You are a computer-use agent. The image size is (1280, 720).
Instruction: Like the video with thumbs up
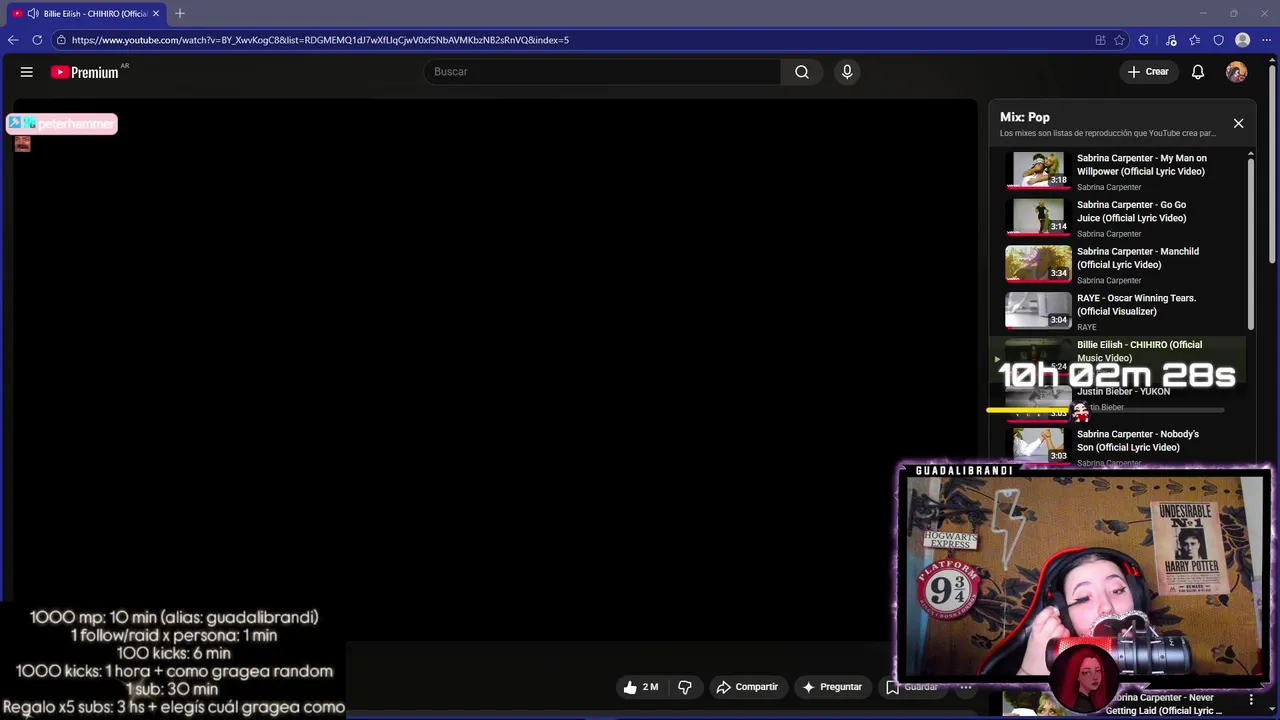[x=641, y=687]
